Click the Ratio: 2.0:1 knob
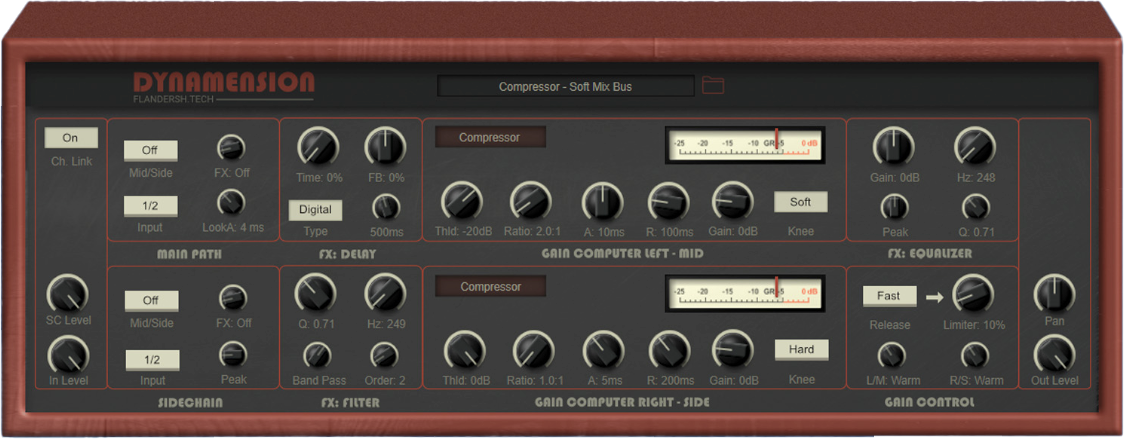Viewport: 1124px width, 439px height. (x=530, y=201)
